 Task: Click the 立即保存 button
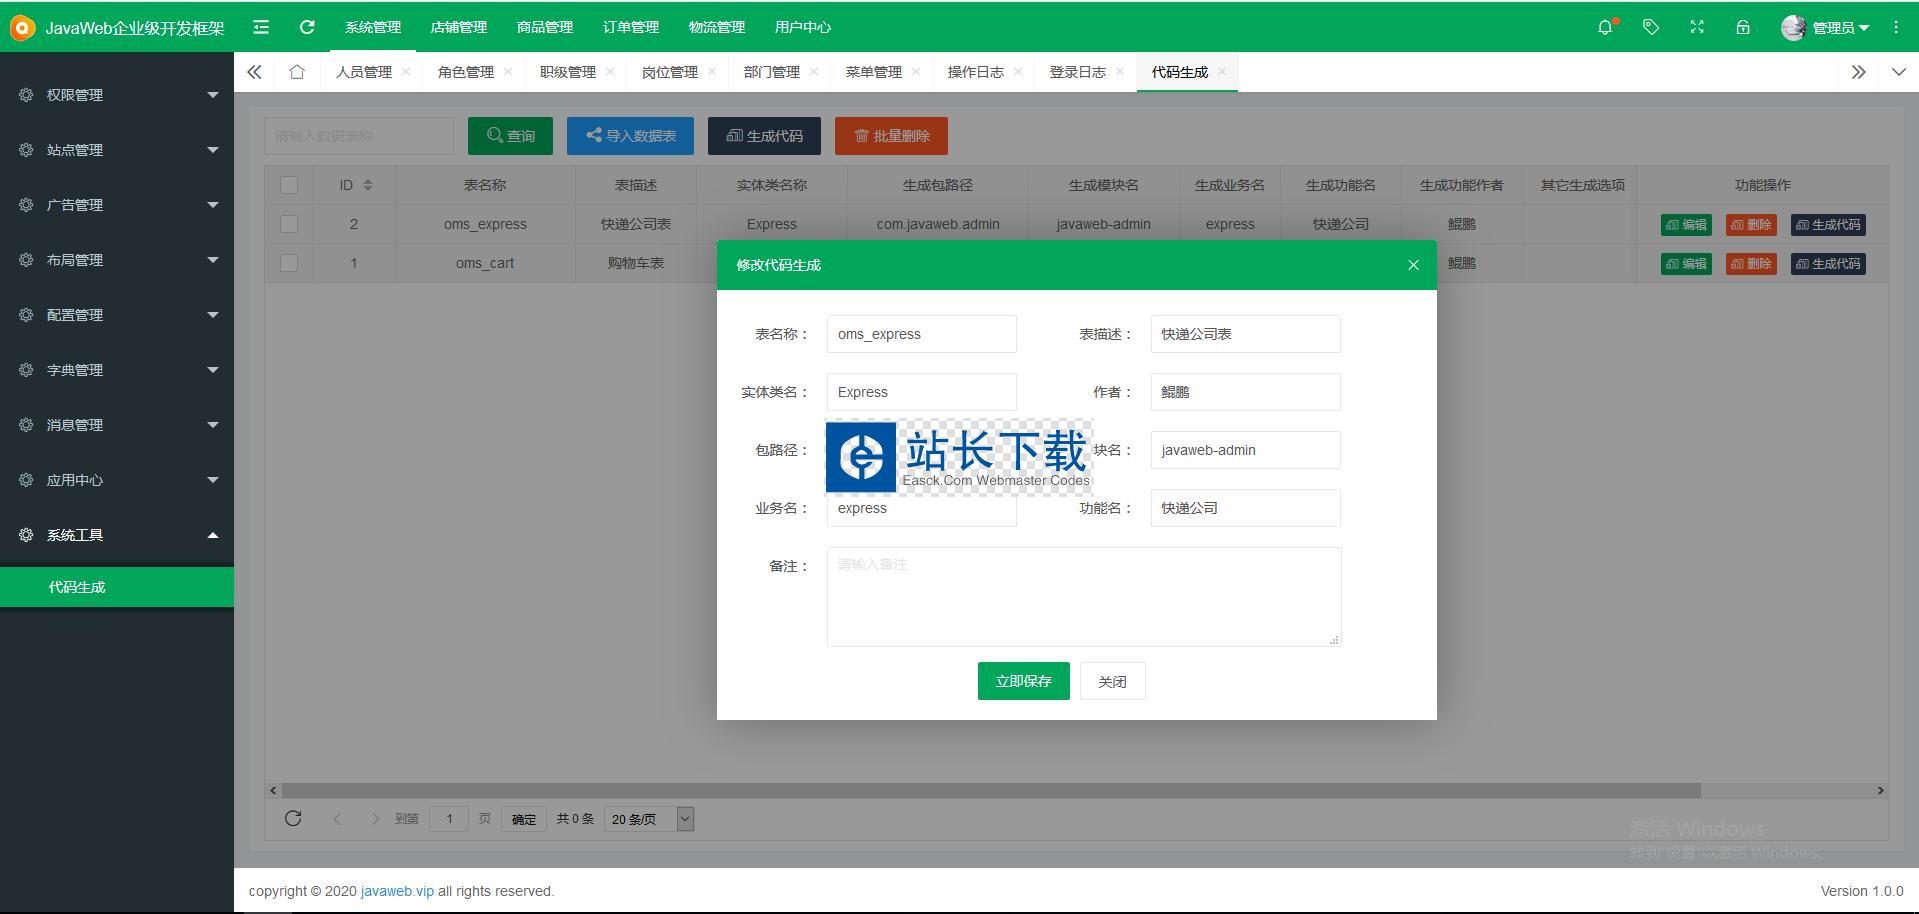pos(1023,681)
